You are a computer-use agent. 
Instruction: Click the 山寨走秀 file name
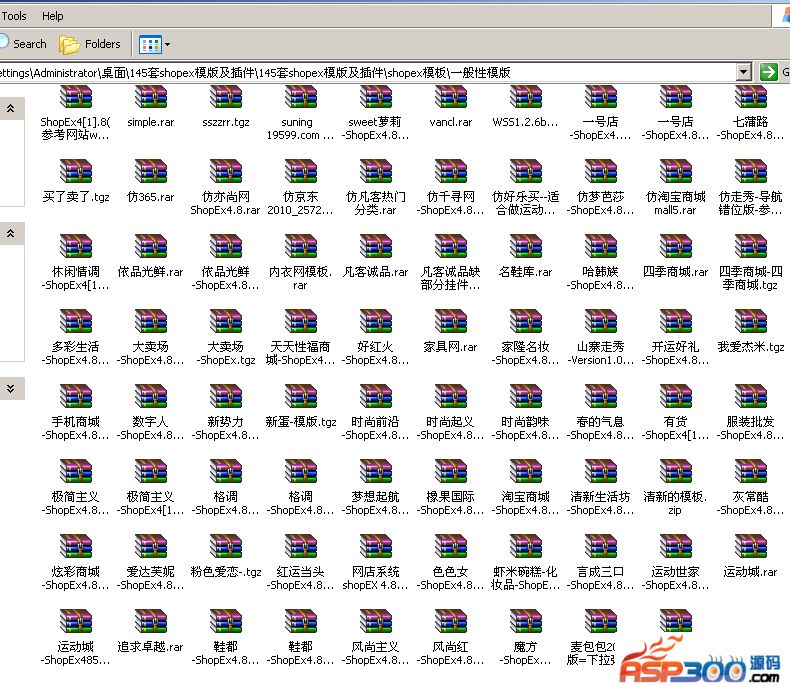[x=600, y=353]
